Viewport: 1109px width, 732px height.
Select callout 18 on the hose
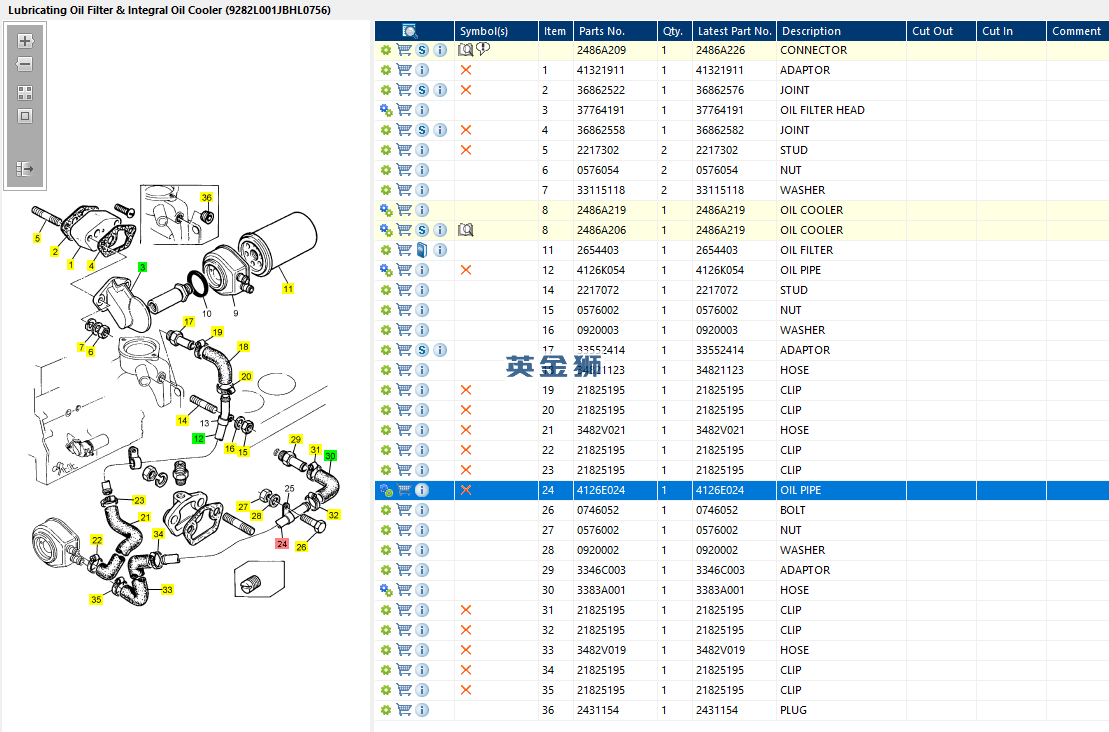(x=243, y=347)
